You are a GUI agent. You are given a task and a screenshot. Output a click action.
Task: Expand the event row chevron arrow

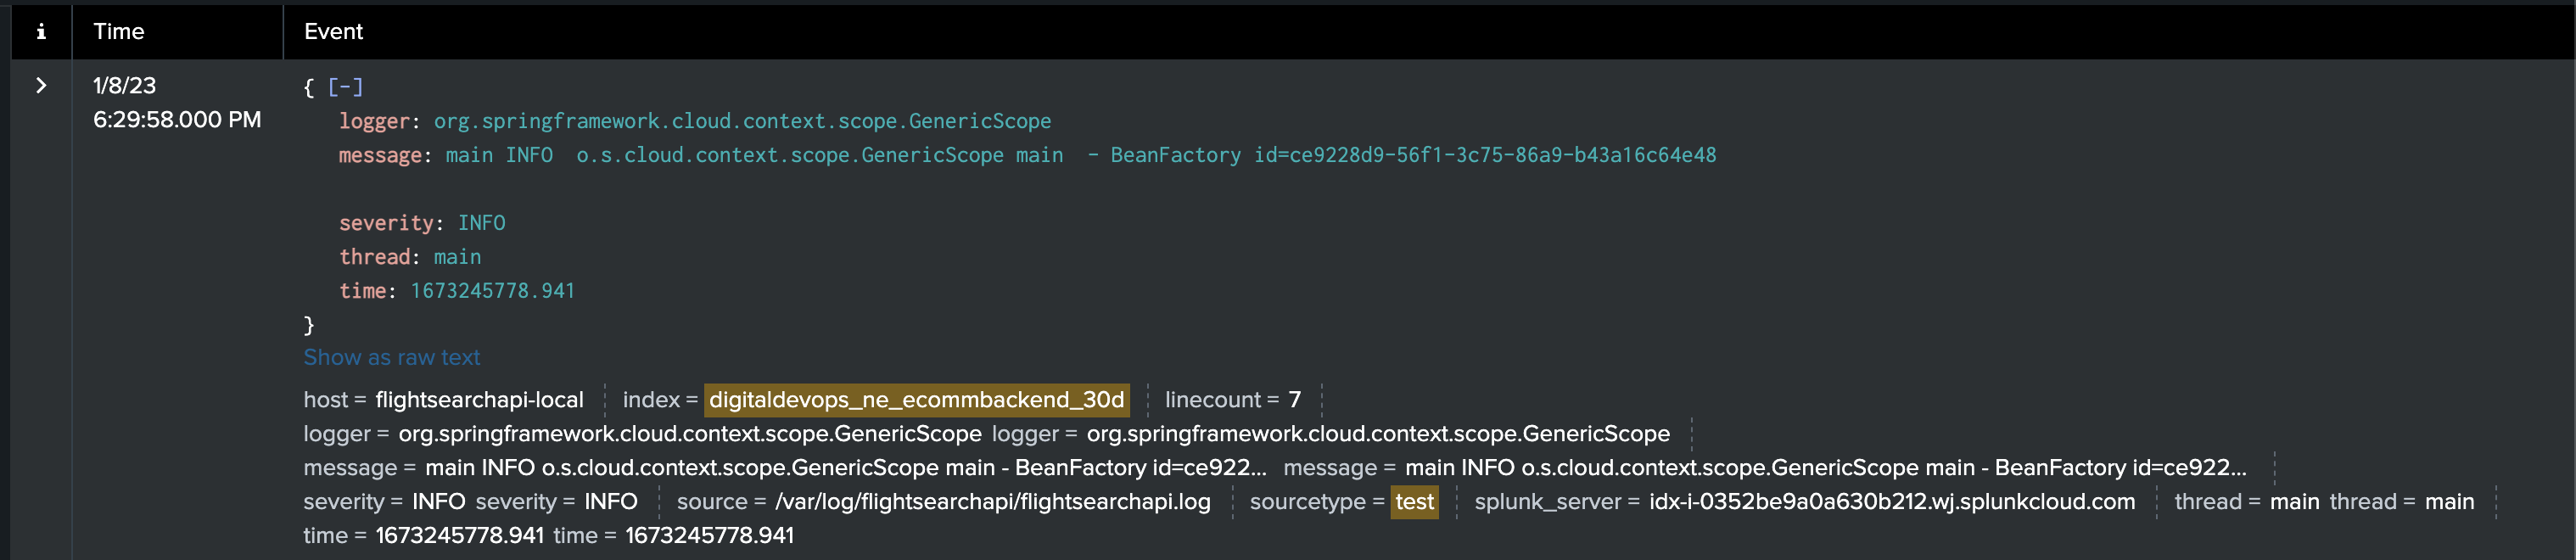click(x=41, y=86)
